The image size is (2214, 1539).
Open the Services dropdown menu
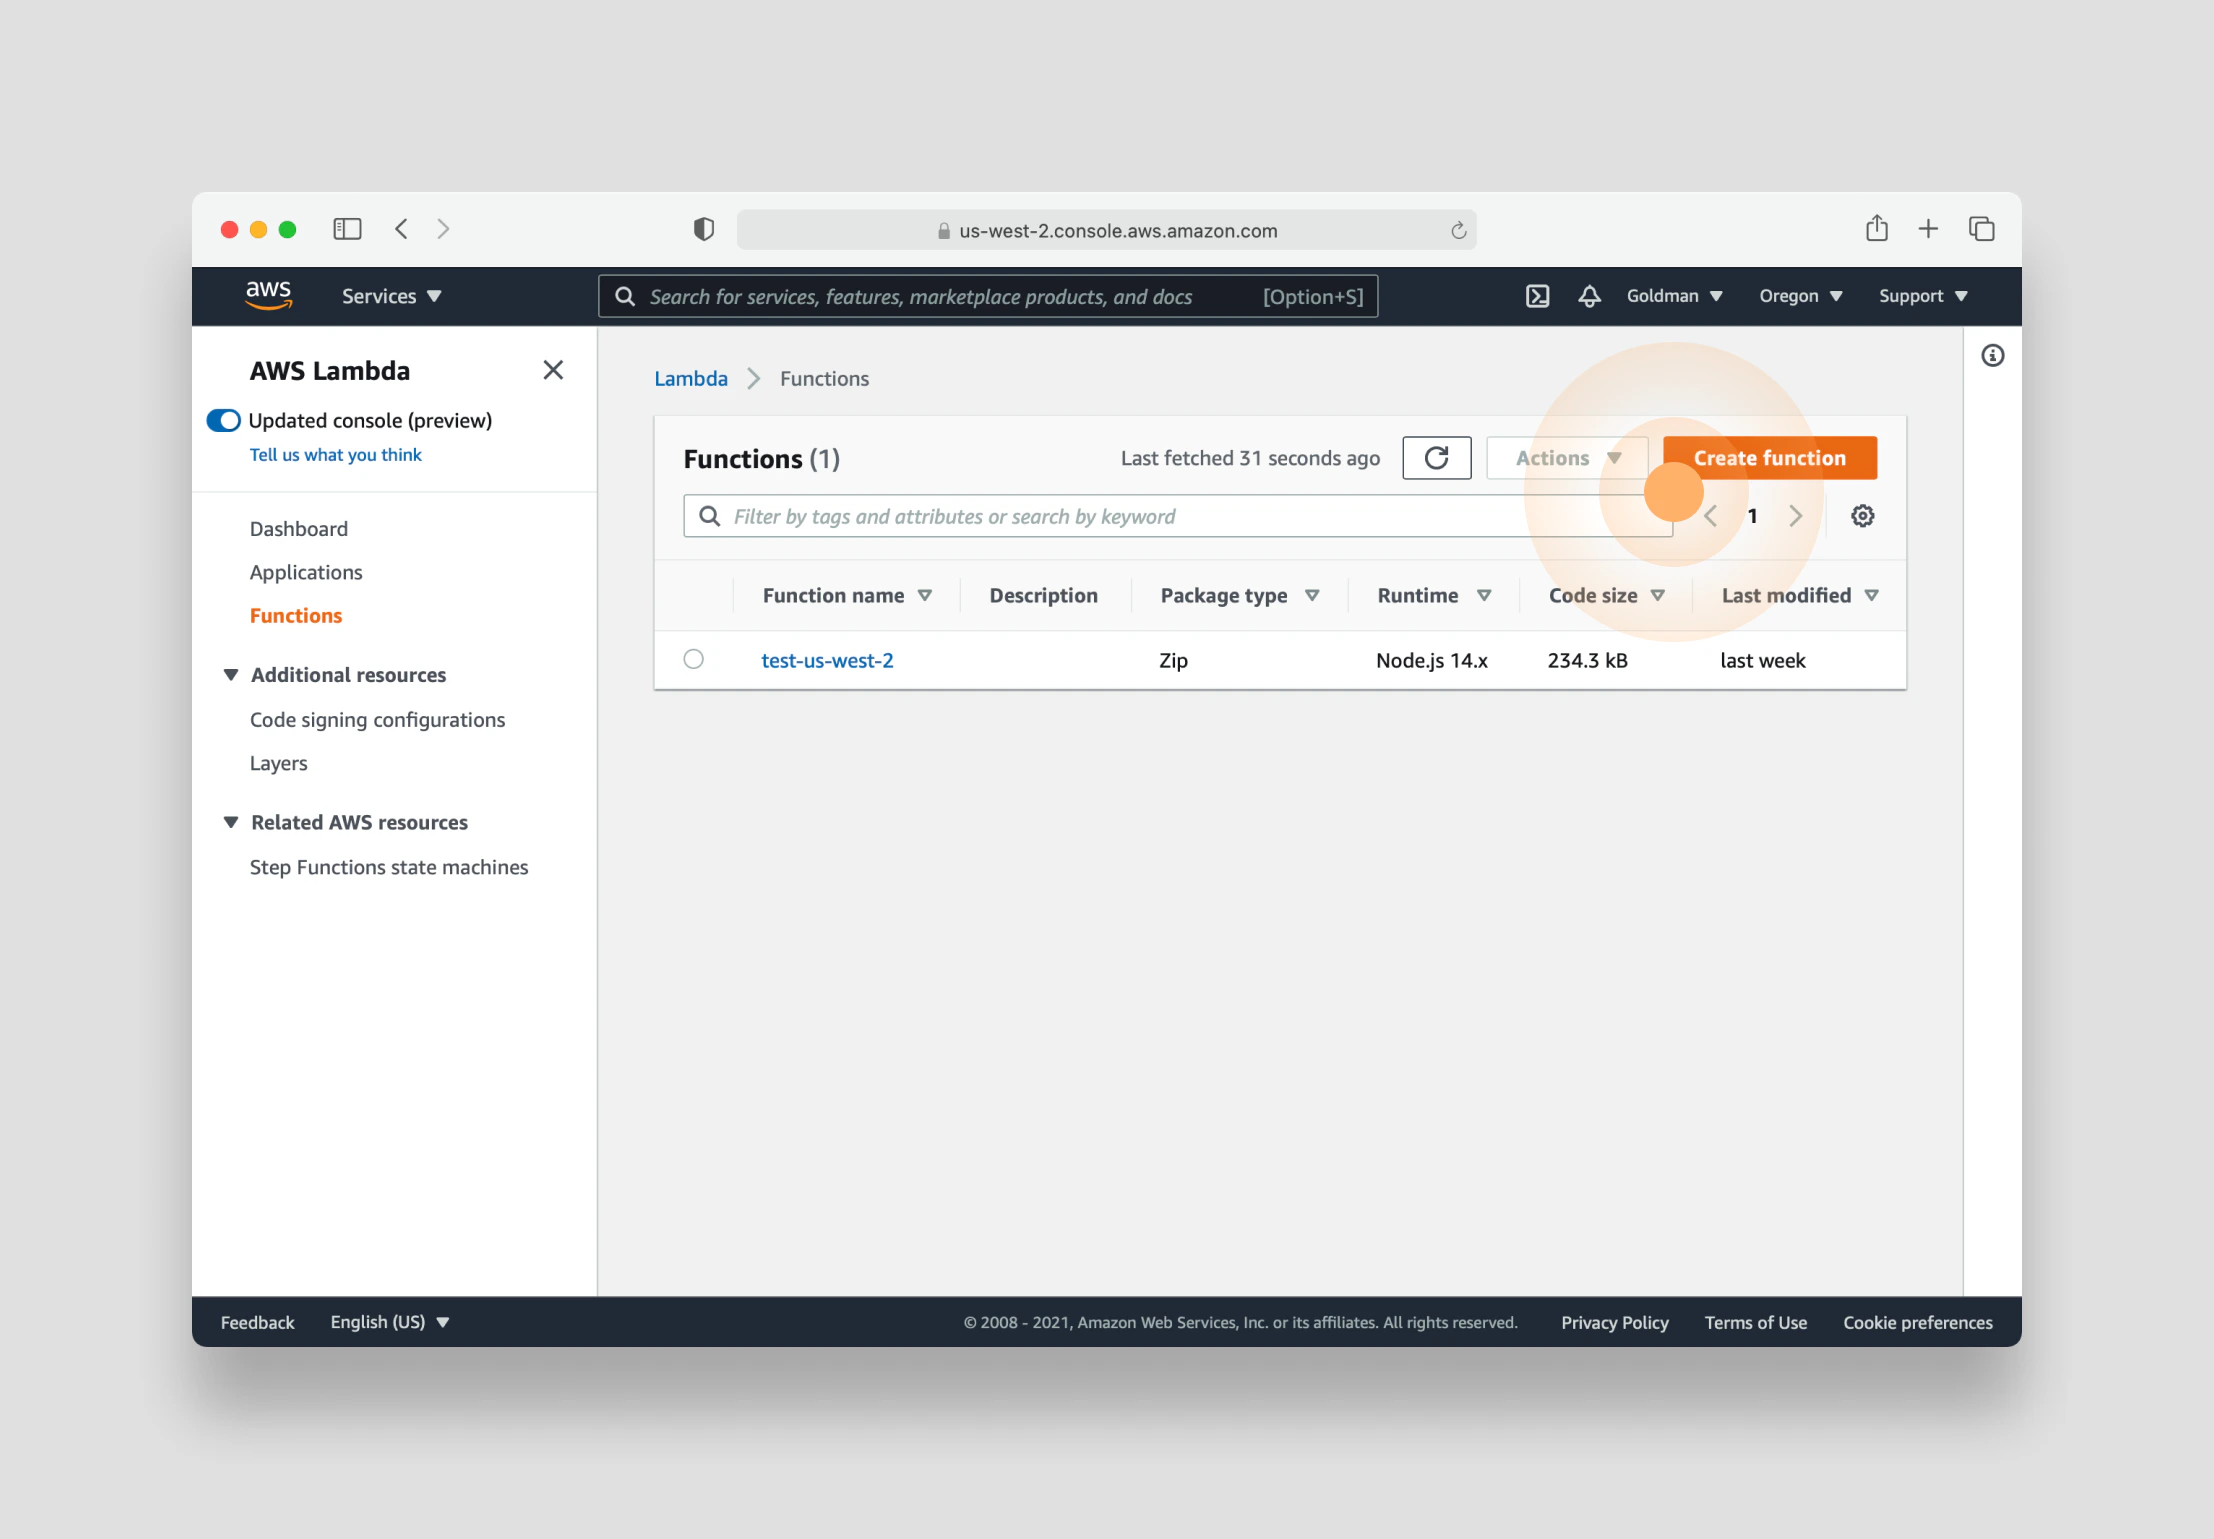tap(391, 296)
